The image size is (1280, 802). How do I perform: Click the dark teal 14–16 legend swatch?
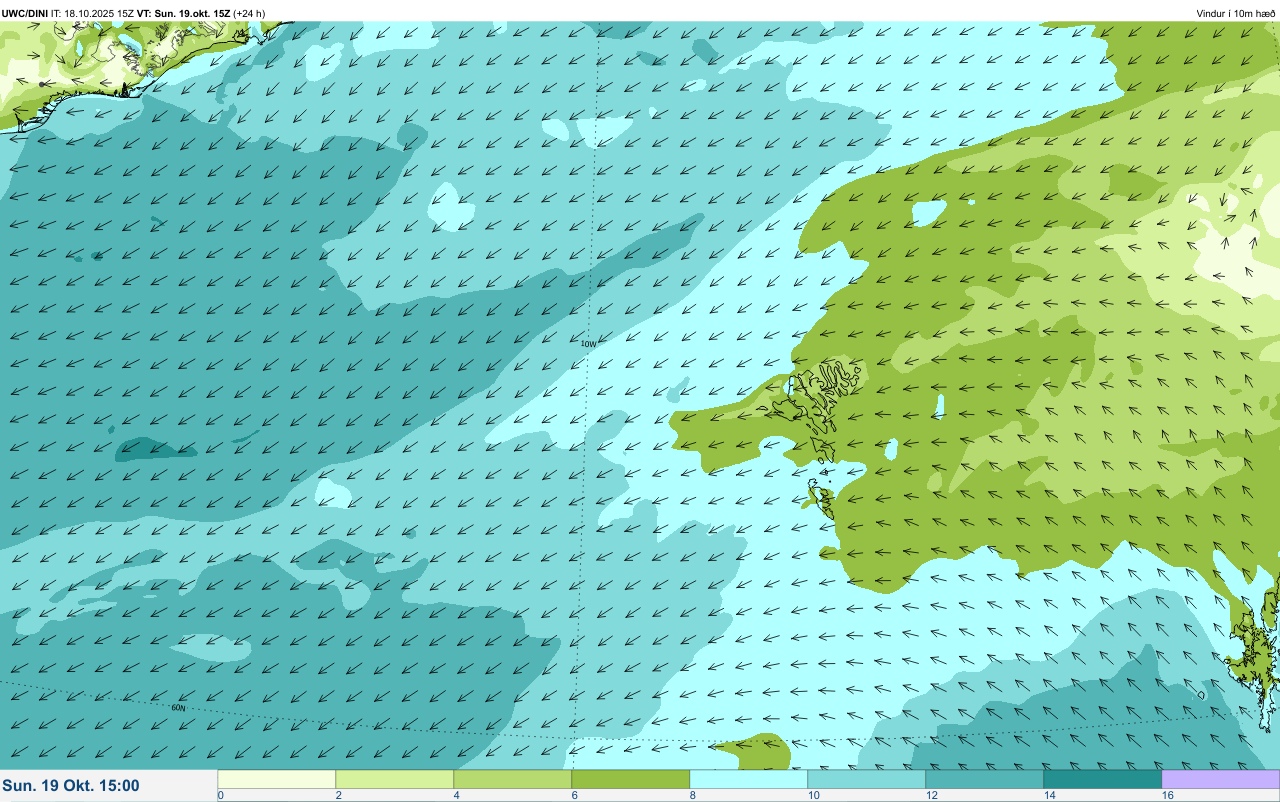[x=1103, y=779]
